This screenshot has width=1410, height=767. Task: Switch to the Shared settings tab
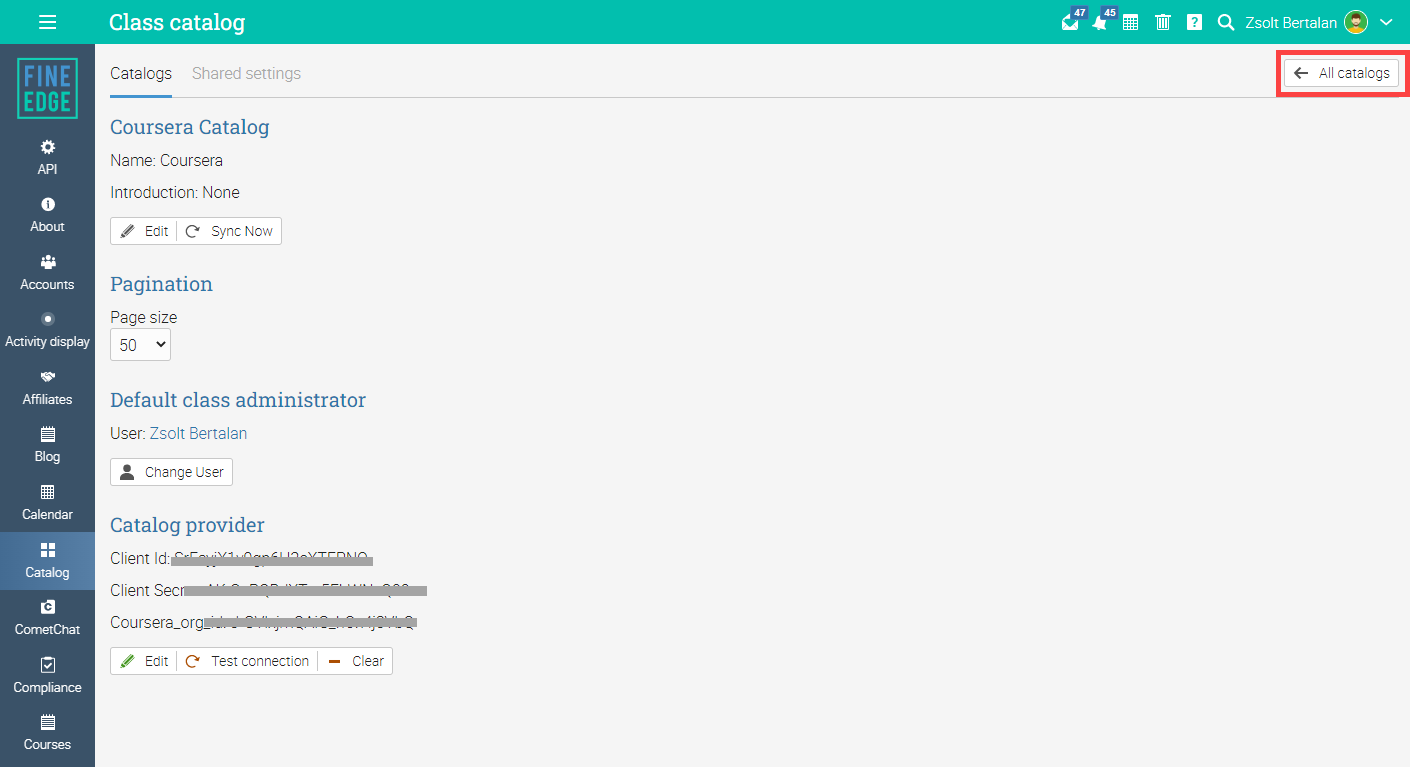[246, 74]
